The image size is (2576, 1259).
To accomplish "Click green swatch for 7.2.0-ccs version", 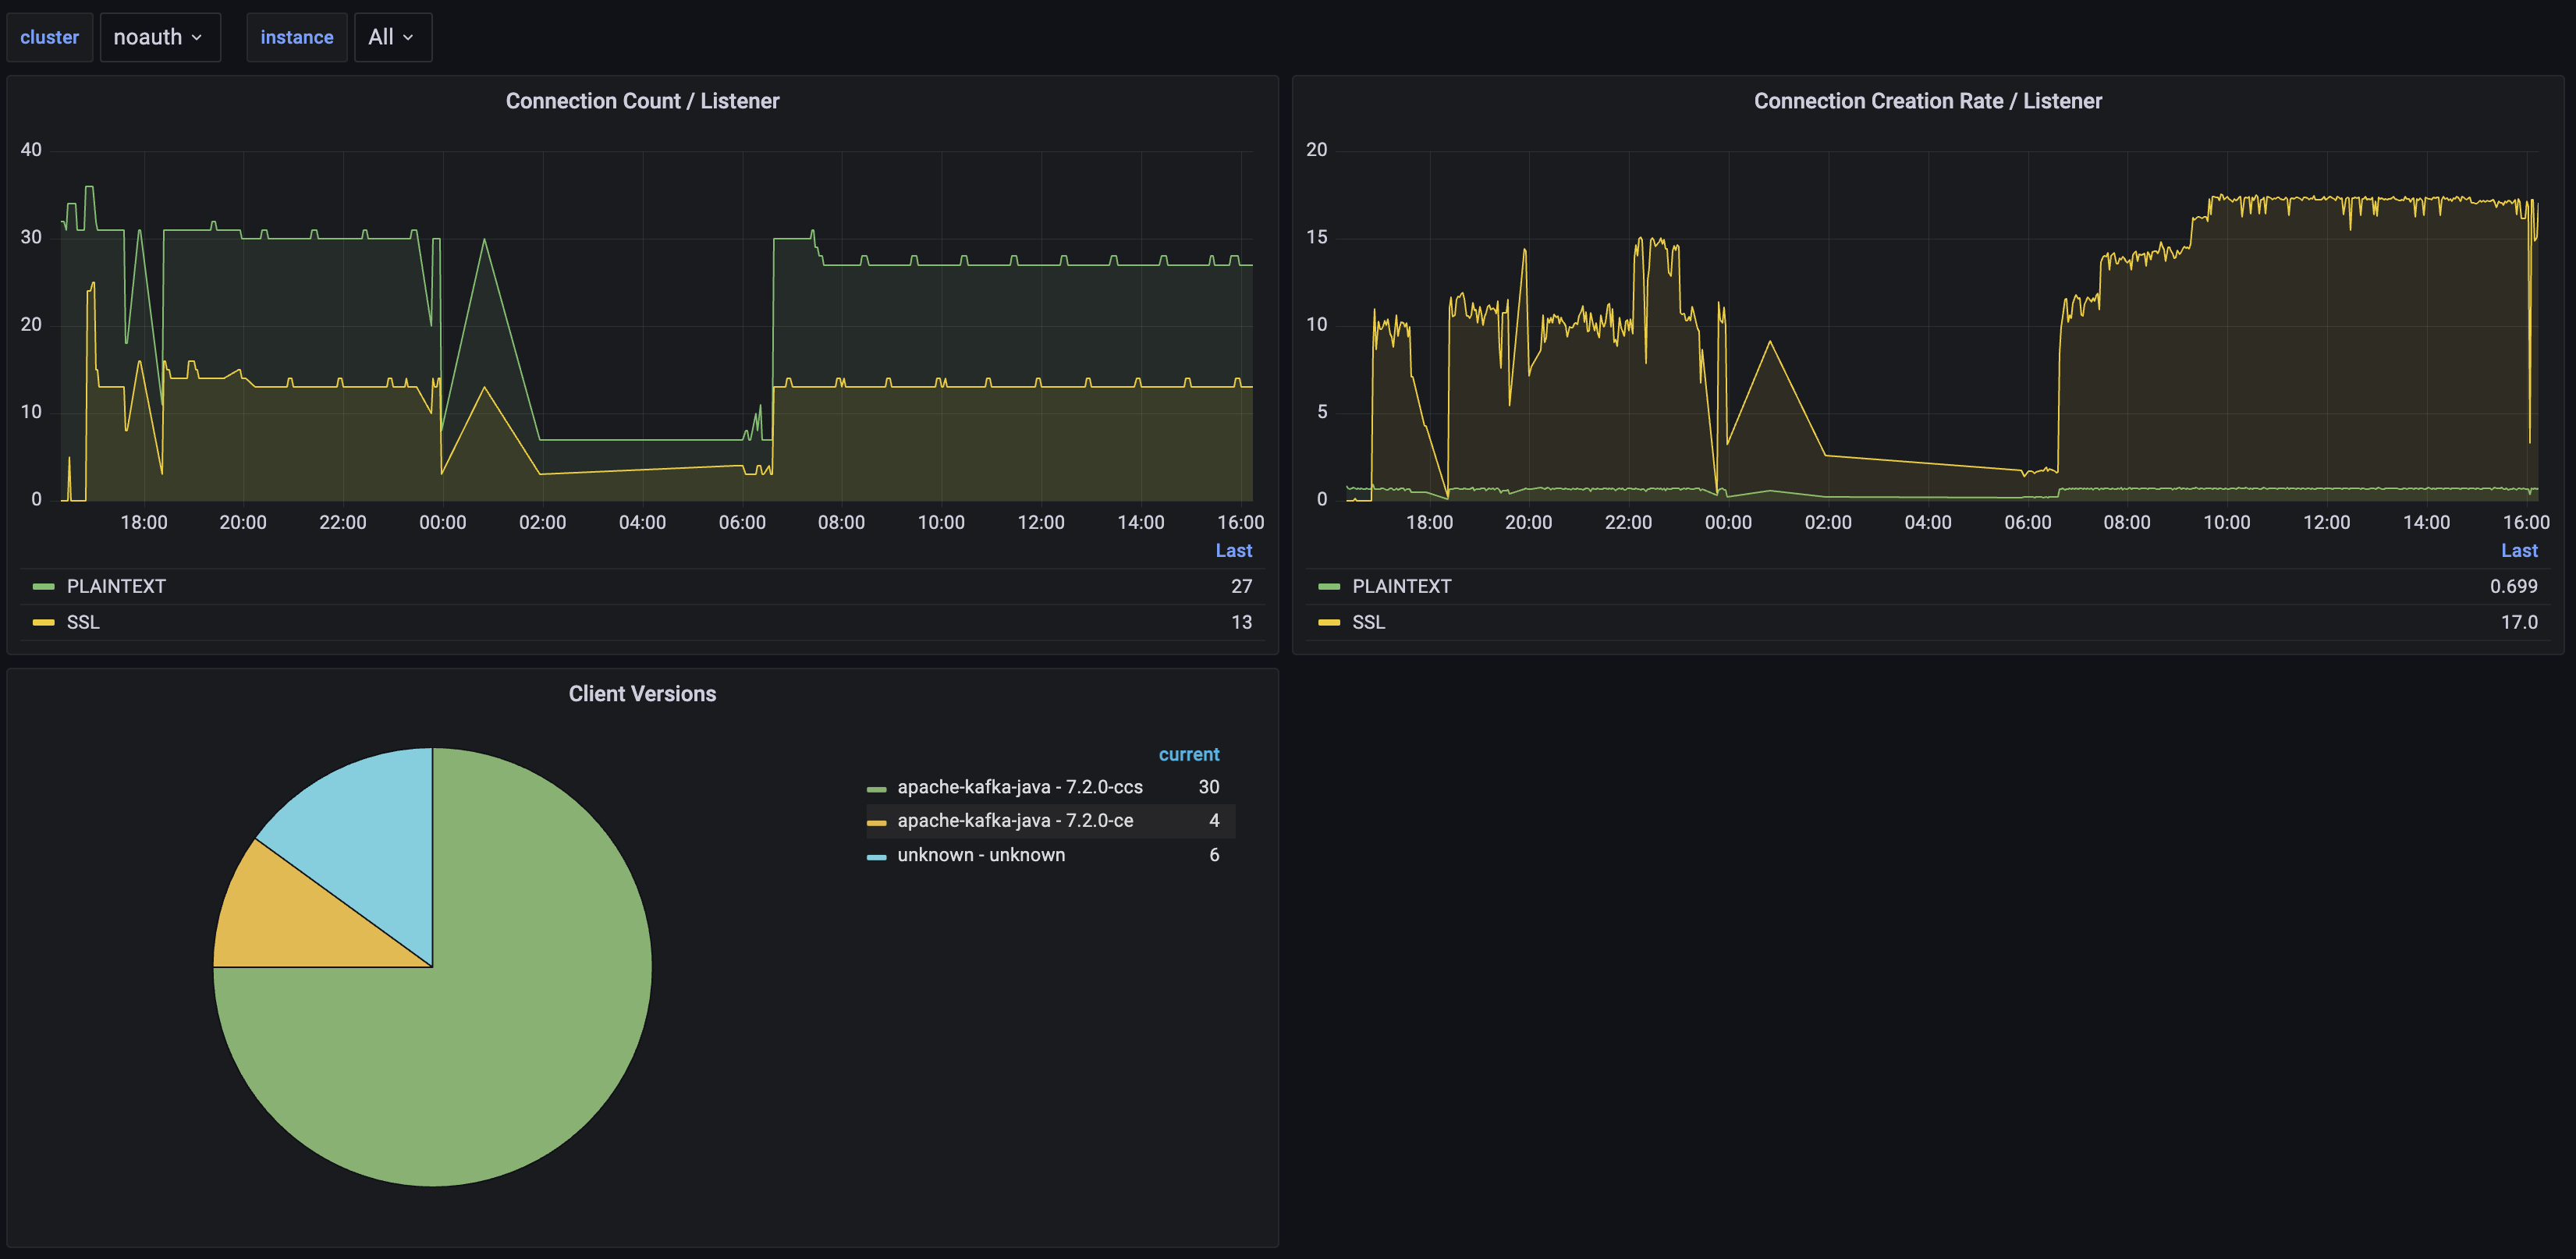I will (x=876, y=790).
